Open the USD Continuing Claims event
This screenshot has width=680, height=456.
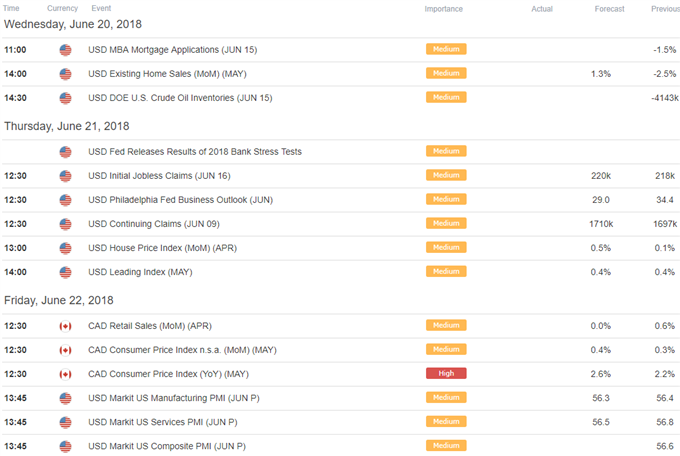pos(154,224)
